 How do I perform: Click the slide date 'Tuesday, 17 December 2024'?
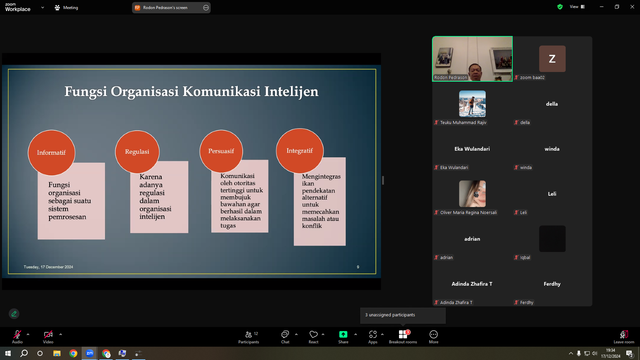[48, 267]
